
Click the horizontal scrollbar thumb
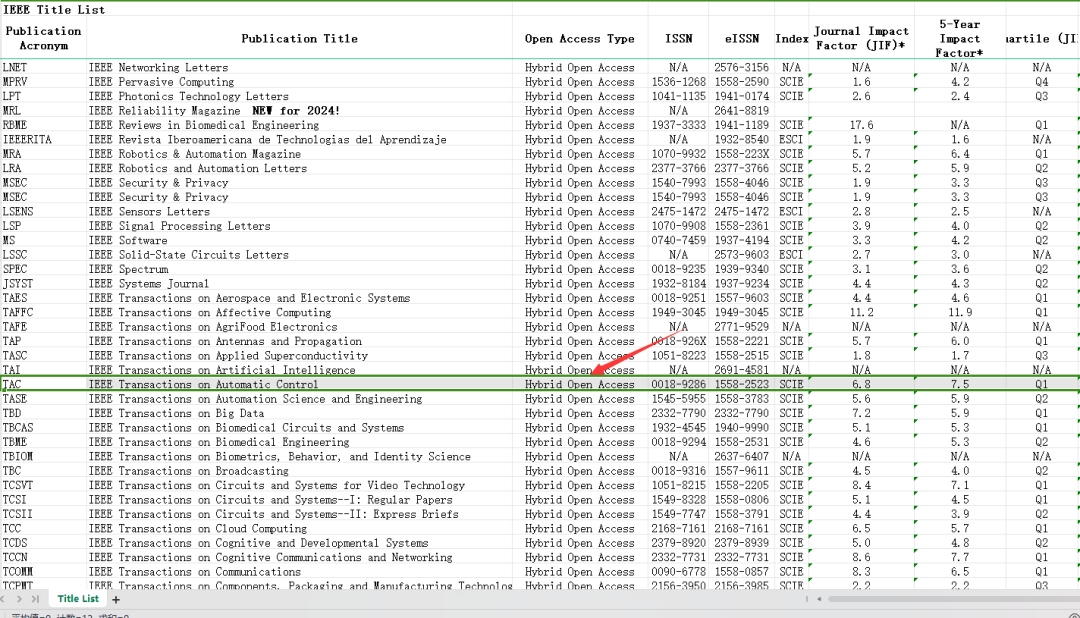coord(953,599)
